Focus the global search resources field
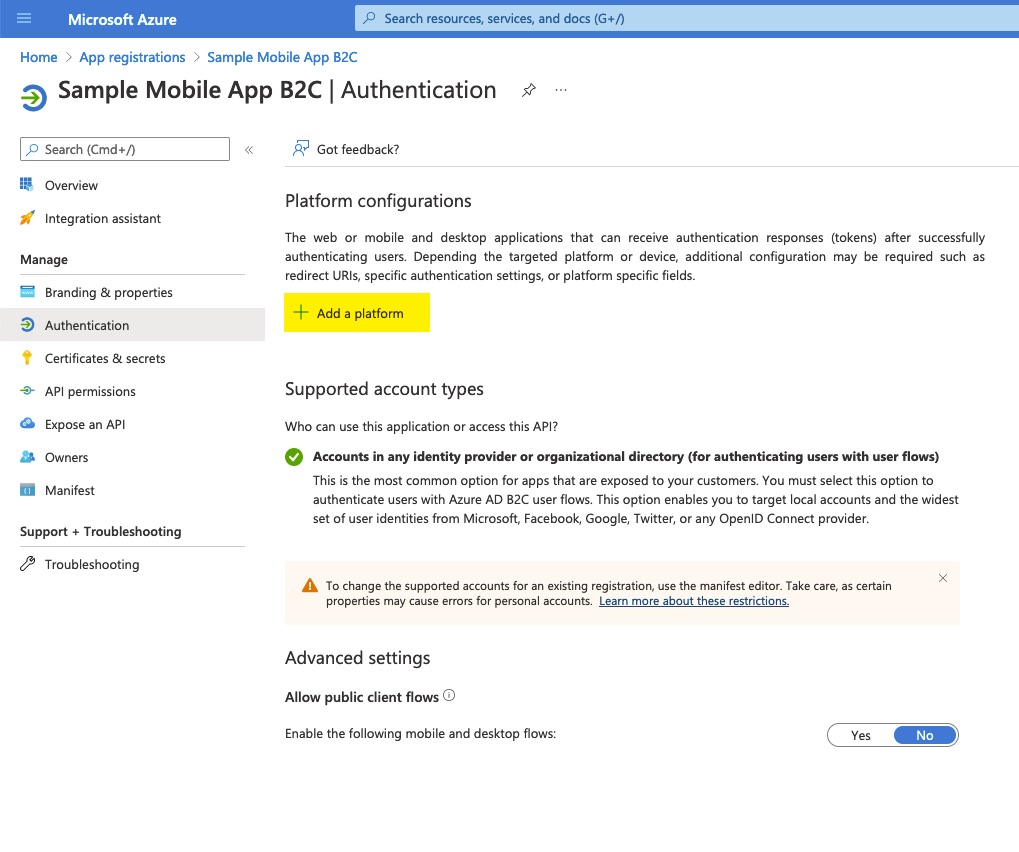 tap(687, 18)
